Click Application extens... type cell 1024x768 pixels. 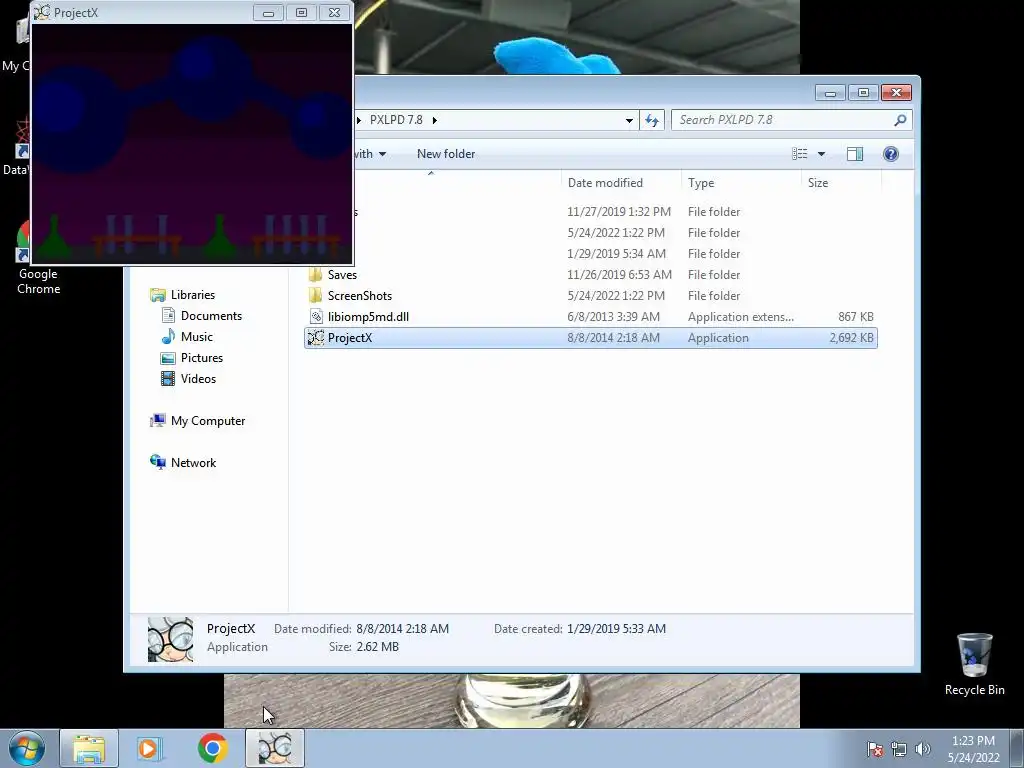741,317
